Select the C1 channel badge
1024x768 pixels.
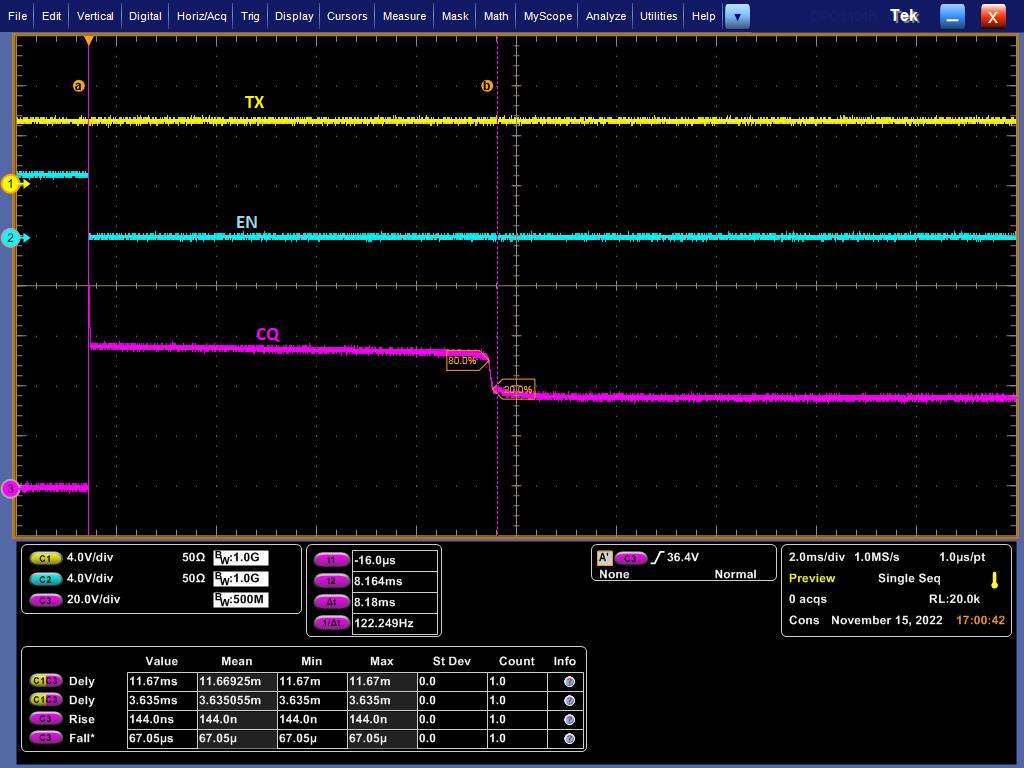pos(44,559)
